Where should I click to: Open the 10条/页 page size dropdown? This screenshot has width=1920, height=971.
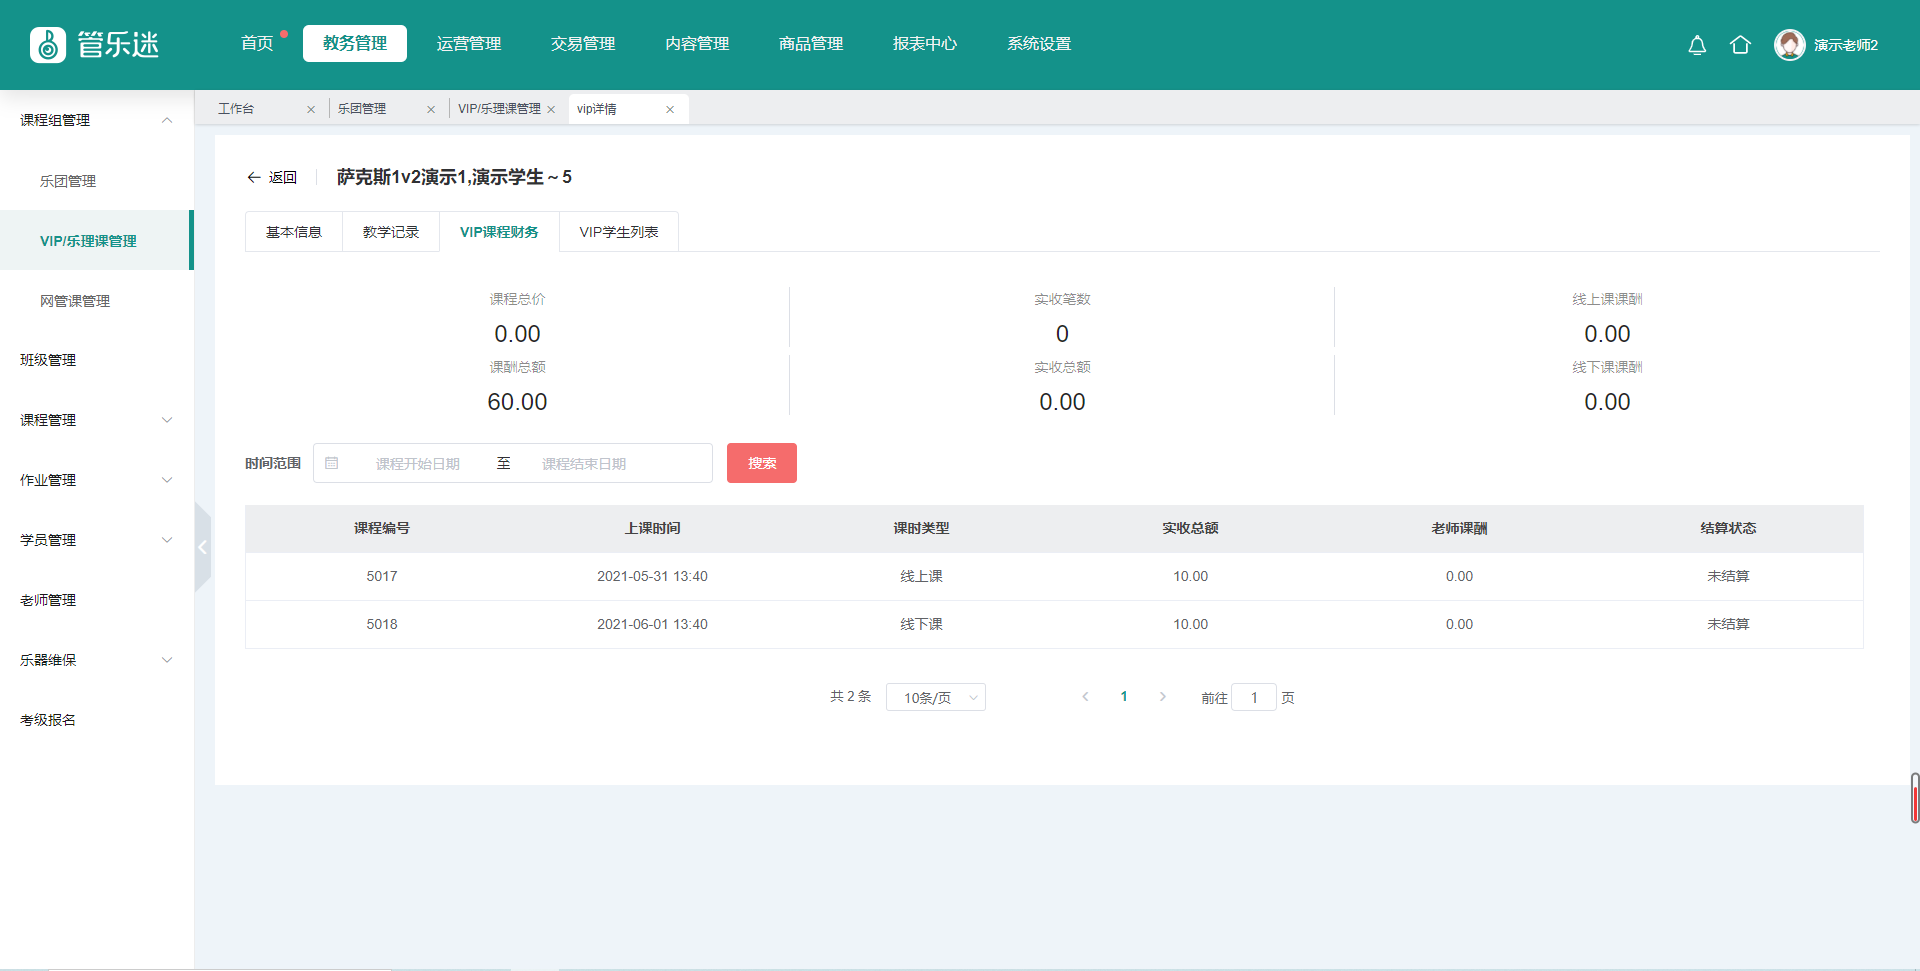pos(935,697)
